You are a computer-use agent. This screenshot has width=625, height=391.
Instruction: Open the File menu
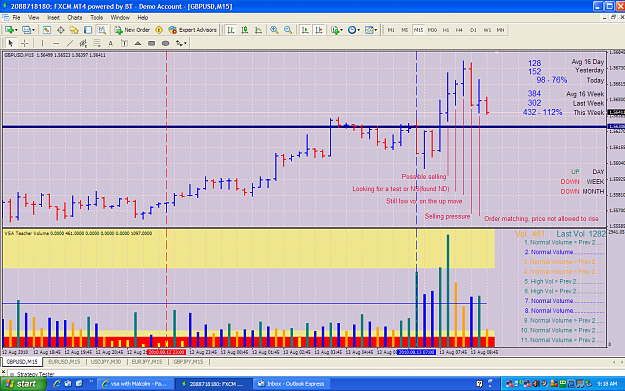16,18
